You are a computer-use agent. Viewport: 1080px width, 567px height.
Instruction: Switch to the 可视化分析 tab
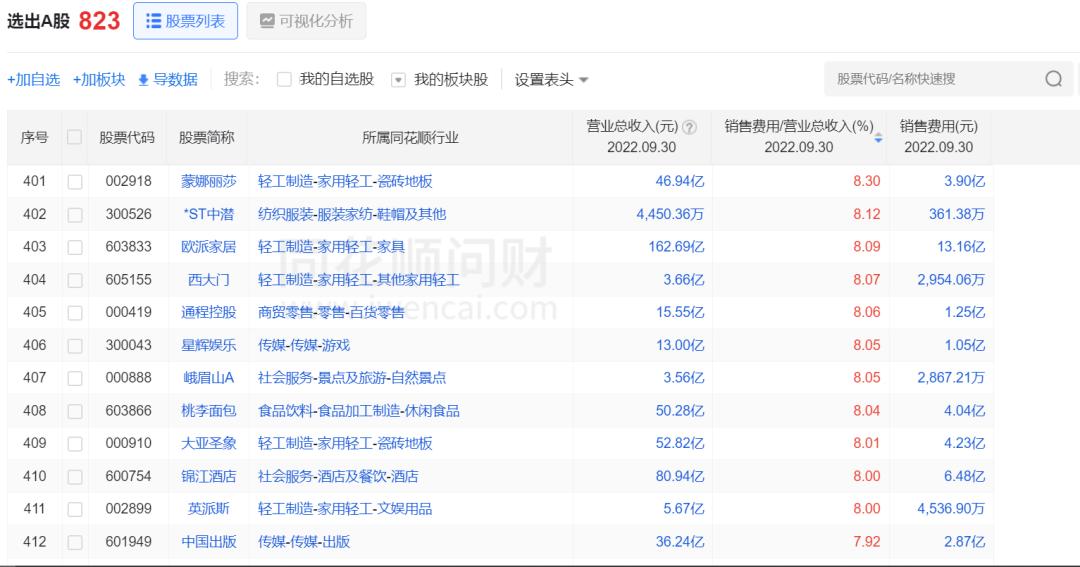pos(307,21)
